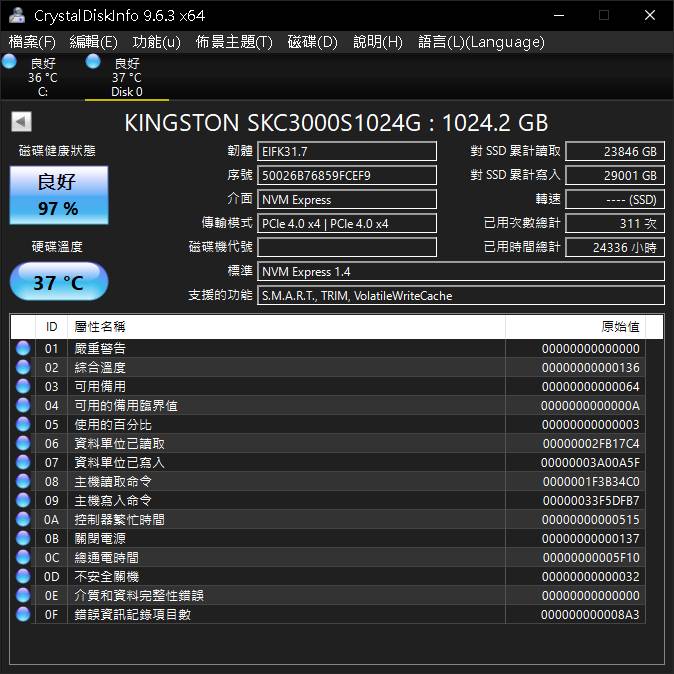This screenshot has width=674, height=674.
Task: Click raw value 0000001F3B34C0 for 主機讀取命令
Action: (591, 481)
